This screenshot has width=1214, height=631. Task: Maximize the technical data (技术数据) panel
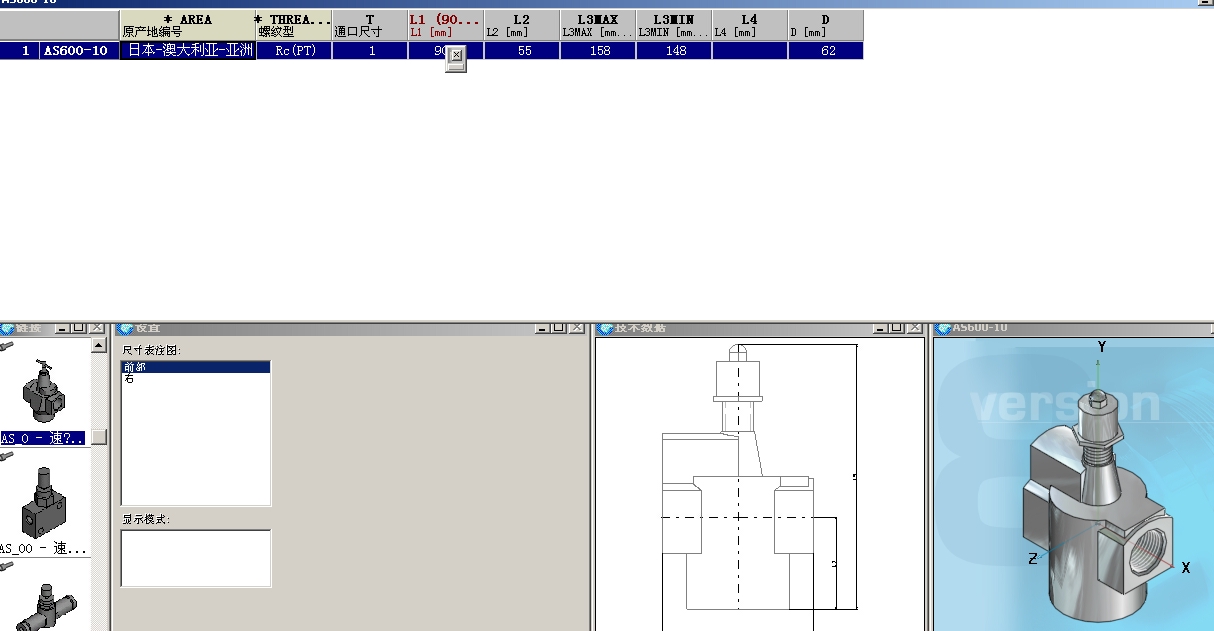pyautogui.click(x=897, y=328)
